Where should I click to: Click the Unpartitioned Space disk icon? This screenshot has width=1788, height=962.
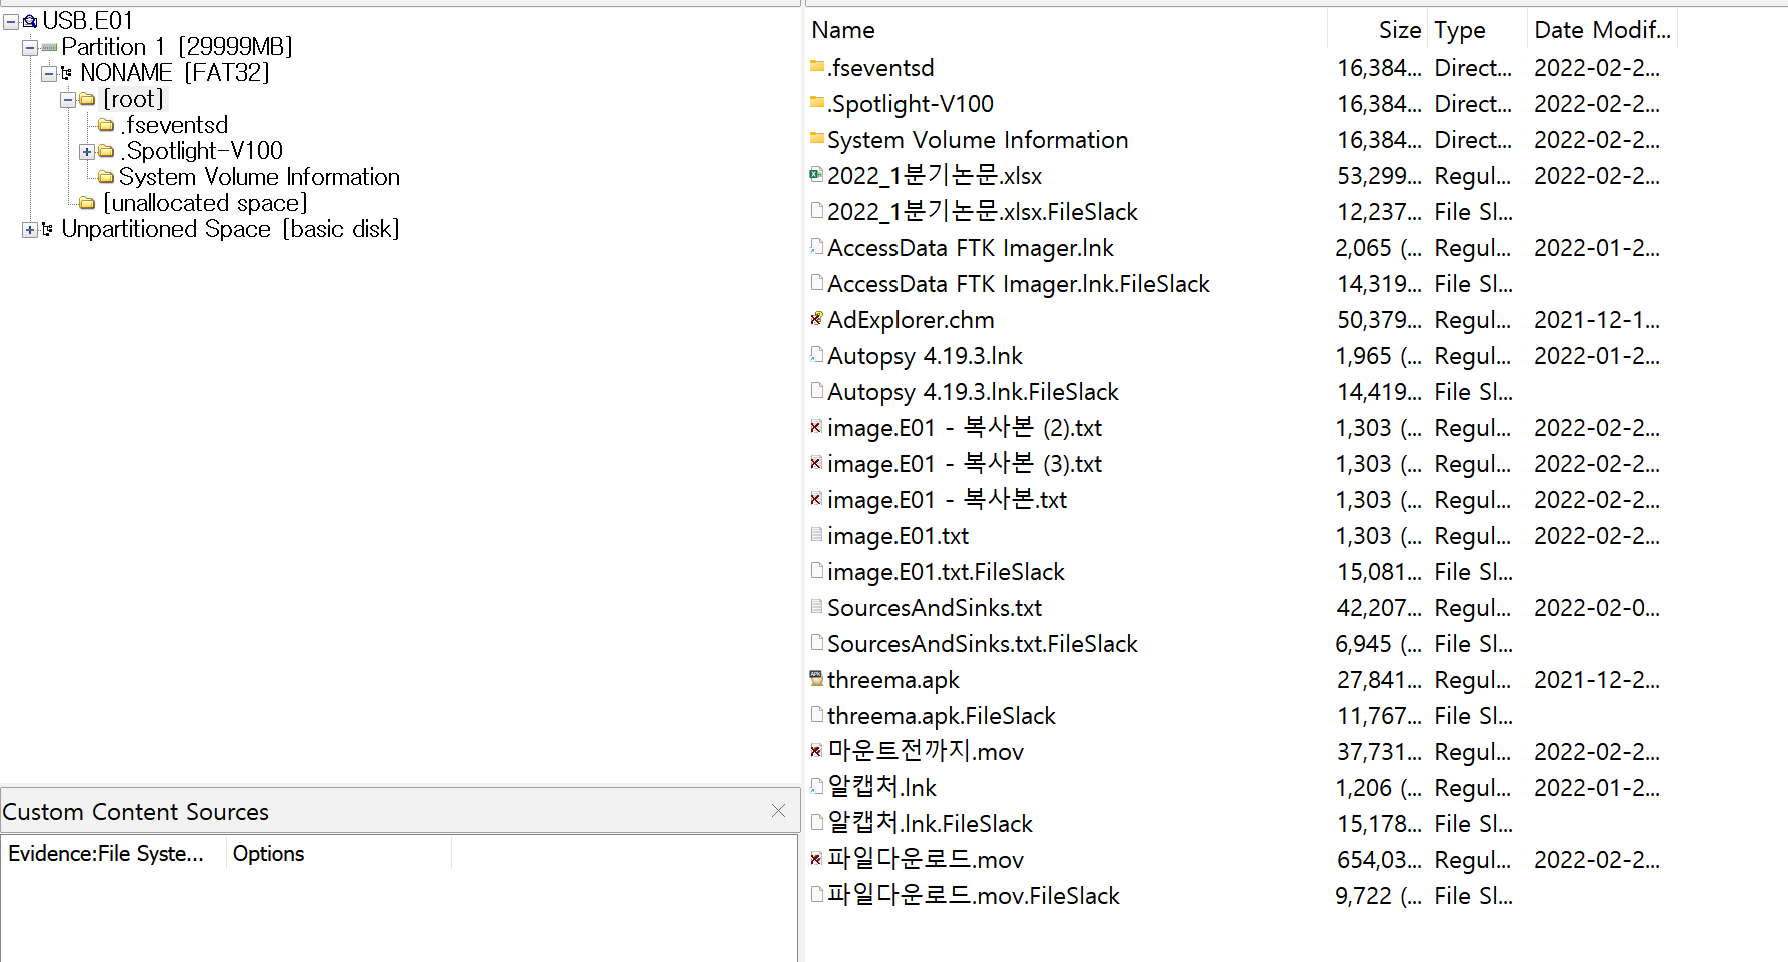[47, 229]
